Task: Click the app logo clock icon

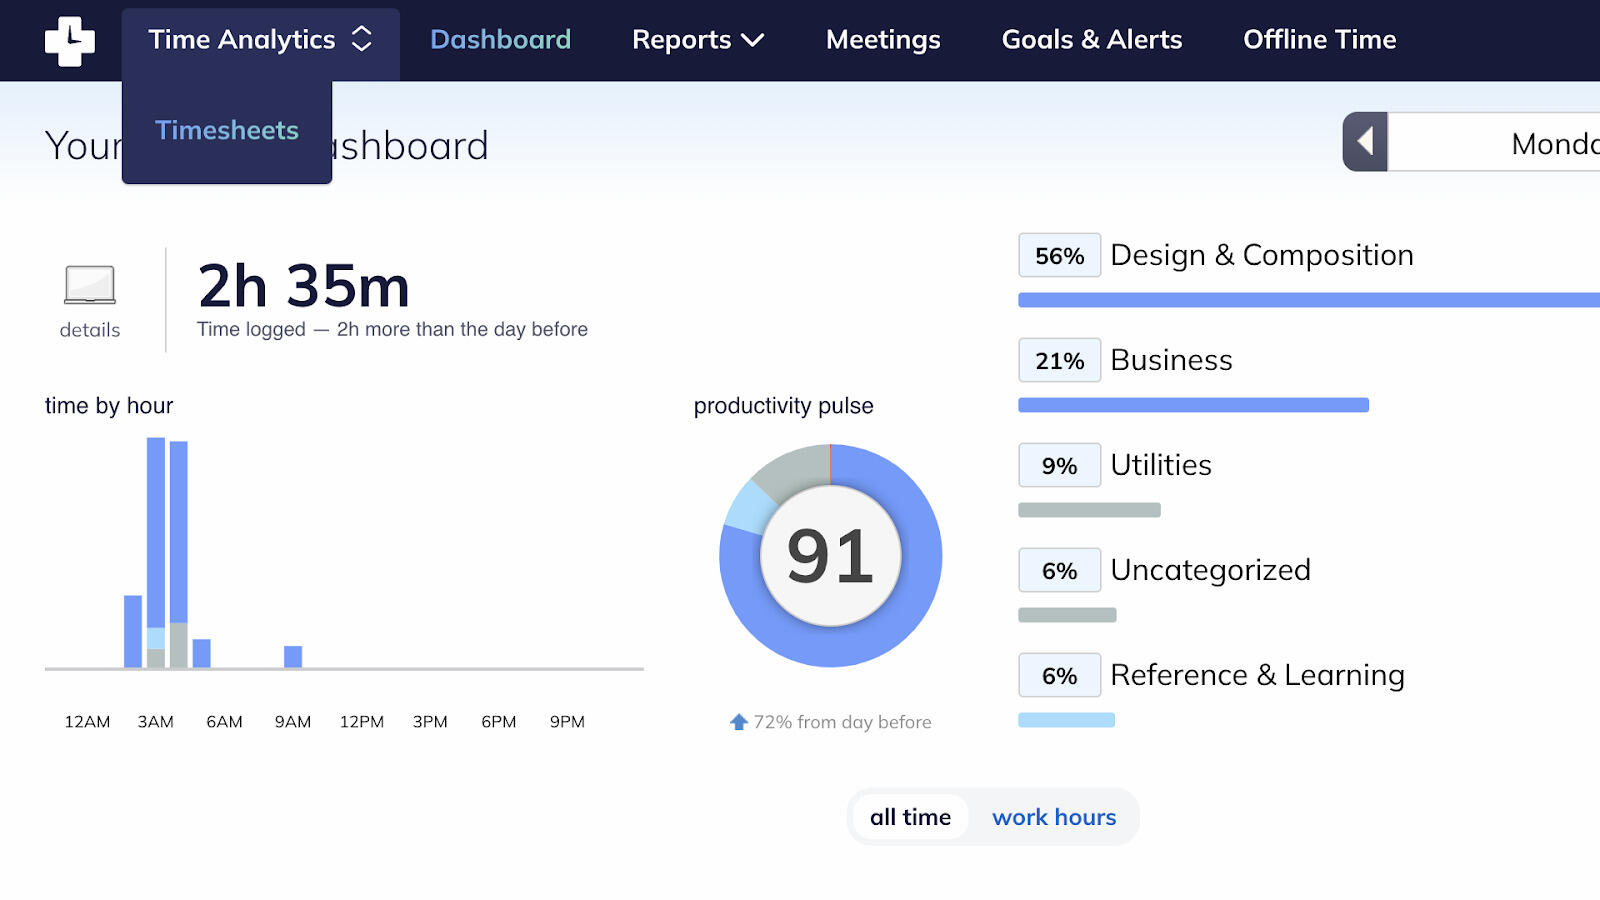Action: (x=68, y=40)
